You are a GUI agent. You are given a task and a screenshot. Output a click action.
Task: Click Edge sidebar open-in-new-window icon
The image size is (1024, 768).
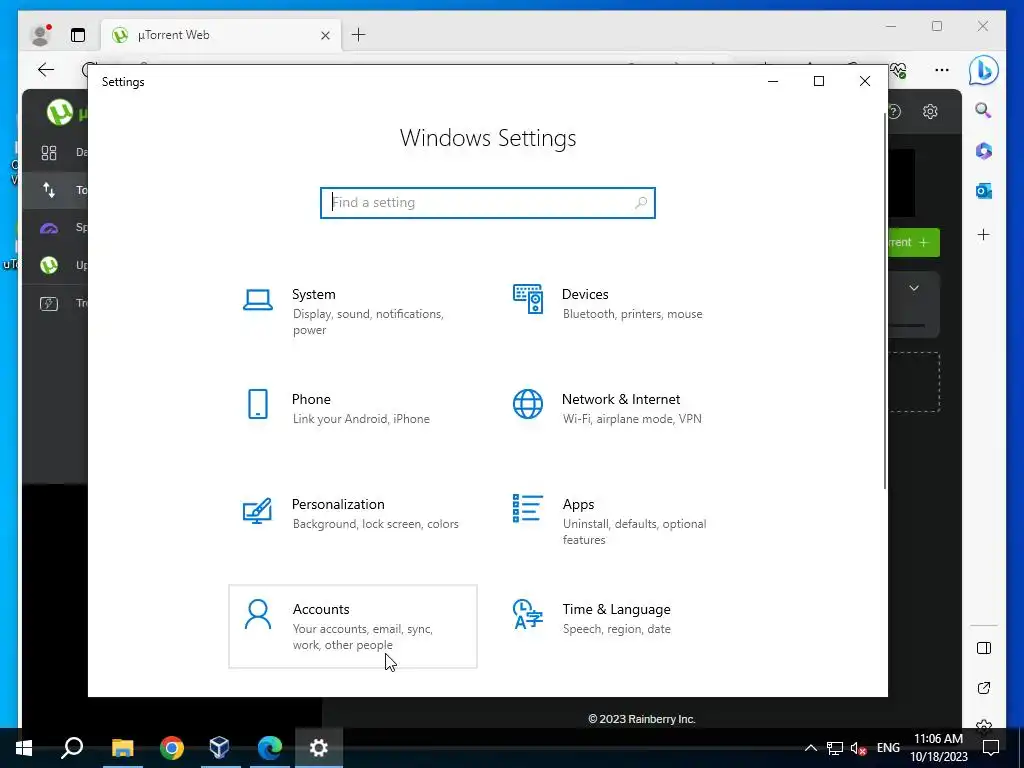pyautogui.click(x=984, y=688)
